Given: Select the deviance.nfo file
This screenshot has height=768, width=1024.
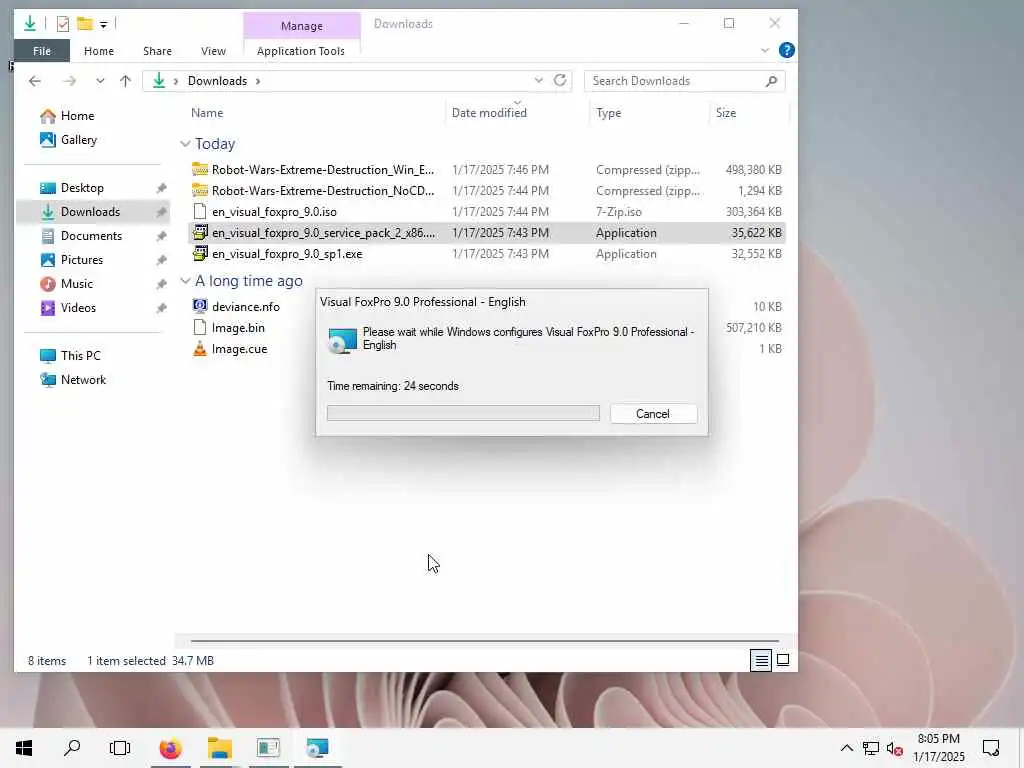Looking at the screenshot, I should click(x=246, y=307).
